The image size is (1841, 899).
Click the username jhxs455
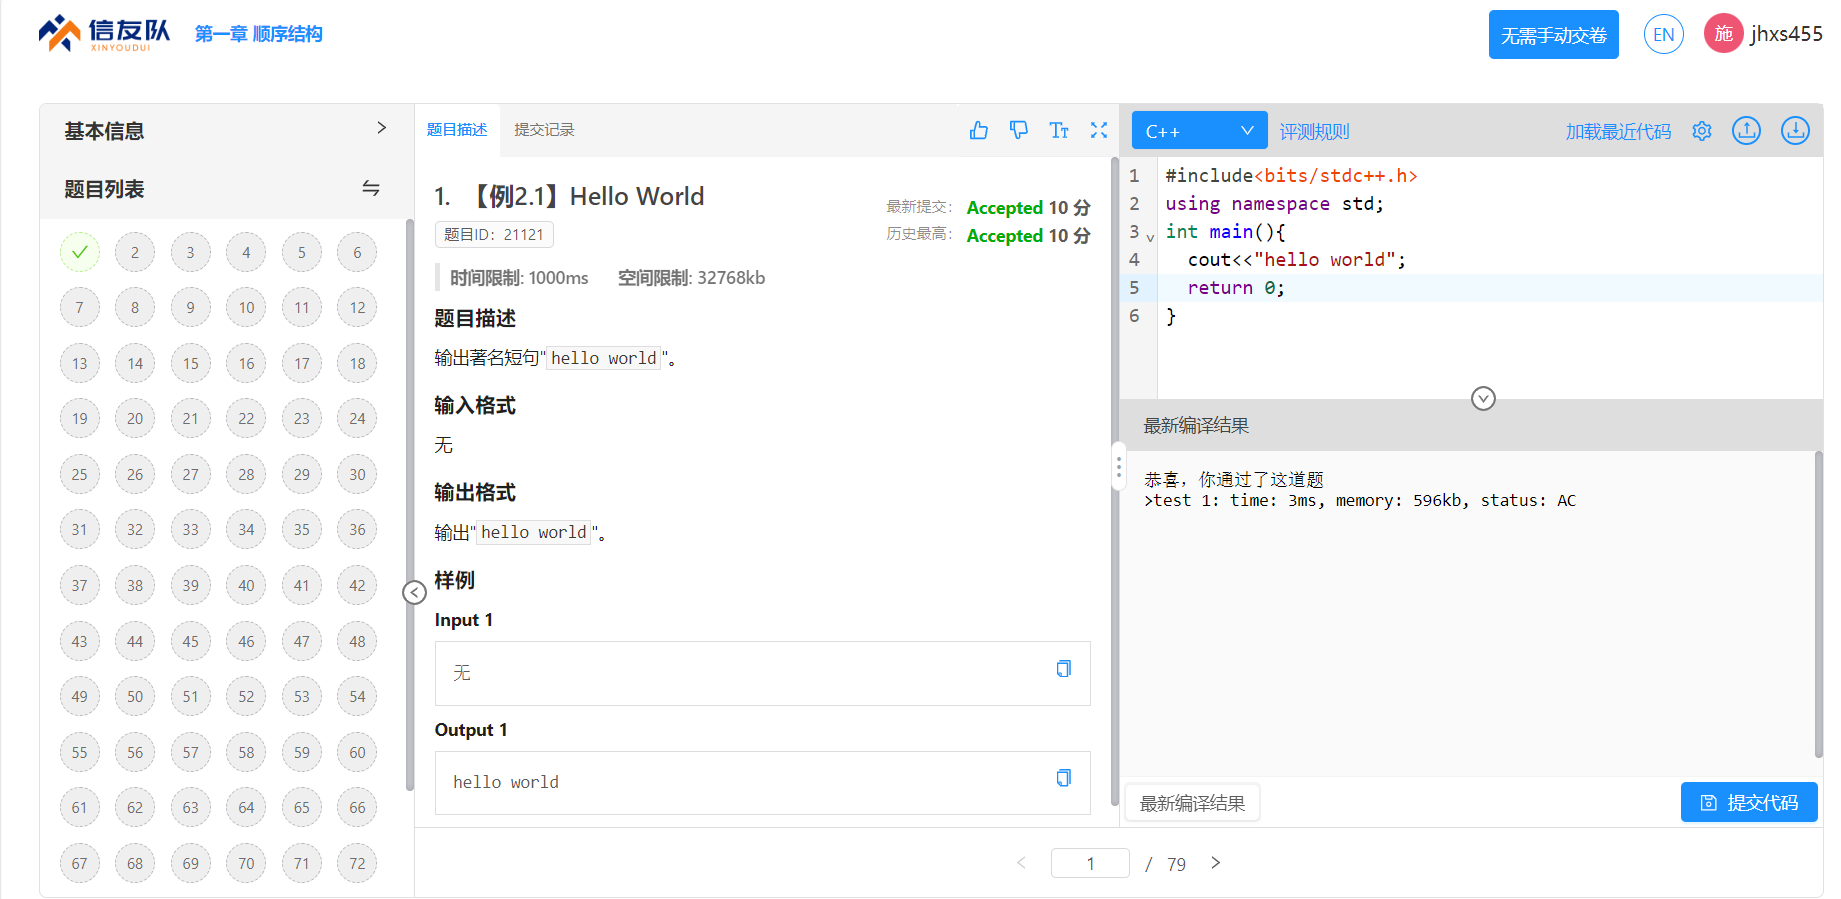point(1786,34)
